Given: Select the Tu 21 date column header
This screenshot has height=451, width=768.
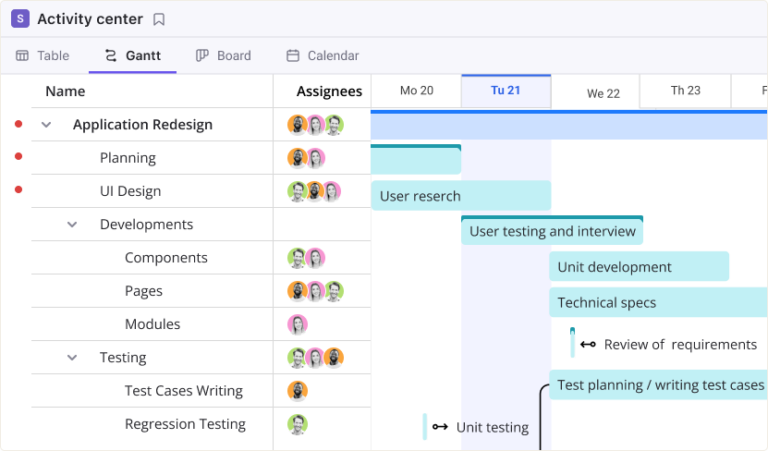Looking at the screenshot, I should click(506, 91).
